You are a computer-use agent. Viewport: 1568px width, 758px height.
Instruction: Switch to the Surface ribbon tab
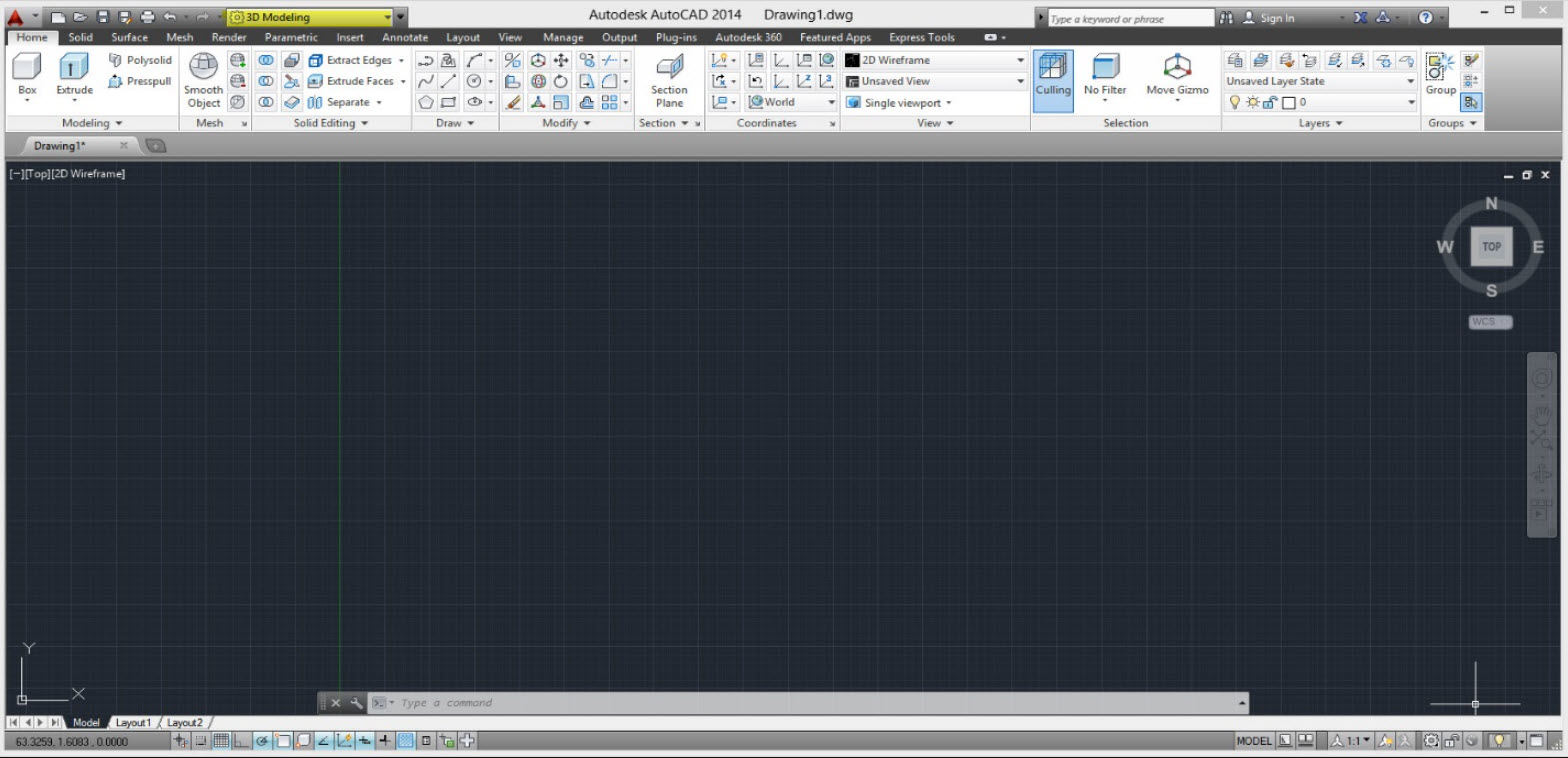(x=129, y=37)
